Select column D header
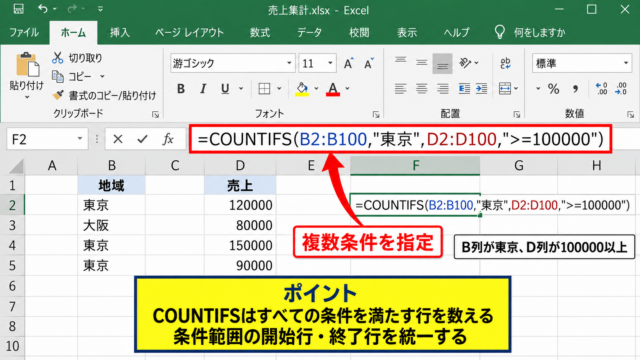 click(x=240, y=165)
